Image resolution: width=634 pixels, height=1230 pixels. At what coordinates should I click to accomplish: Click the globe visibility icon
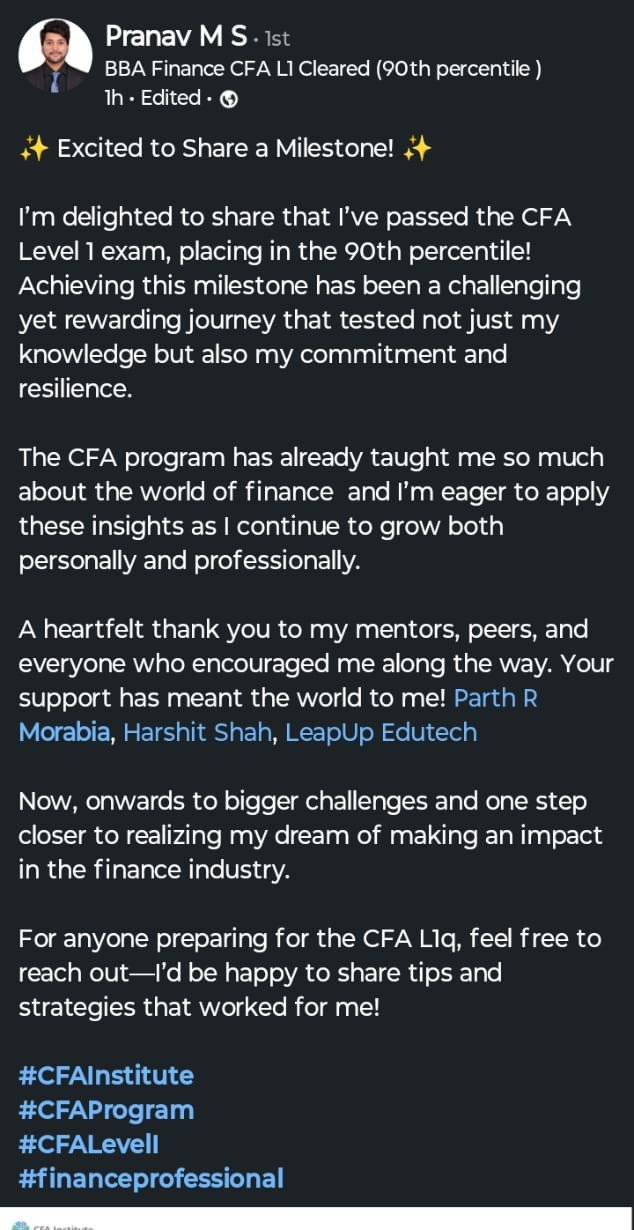(228, 99)
